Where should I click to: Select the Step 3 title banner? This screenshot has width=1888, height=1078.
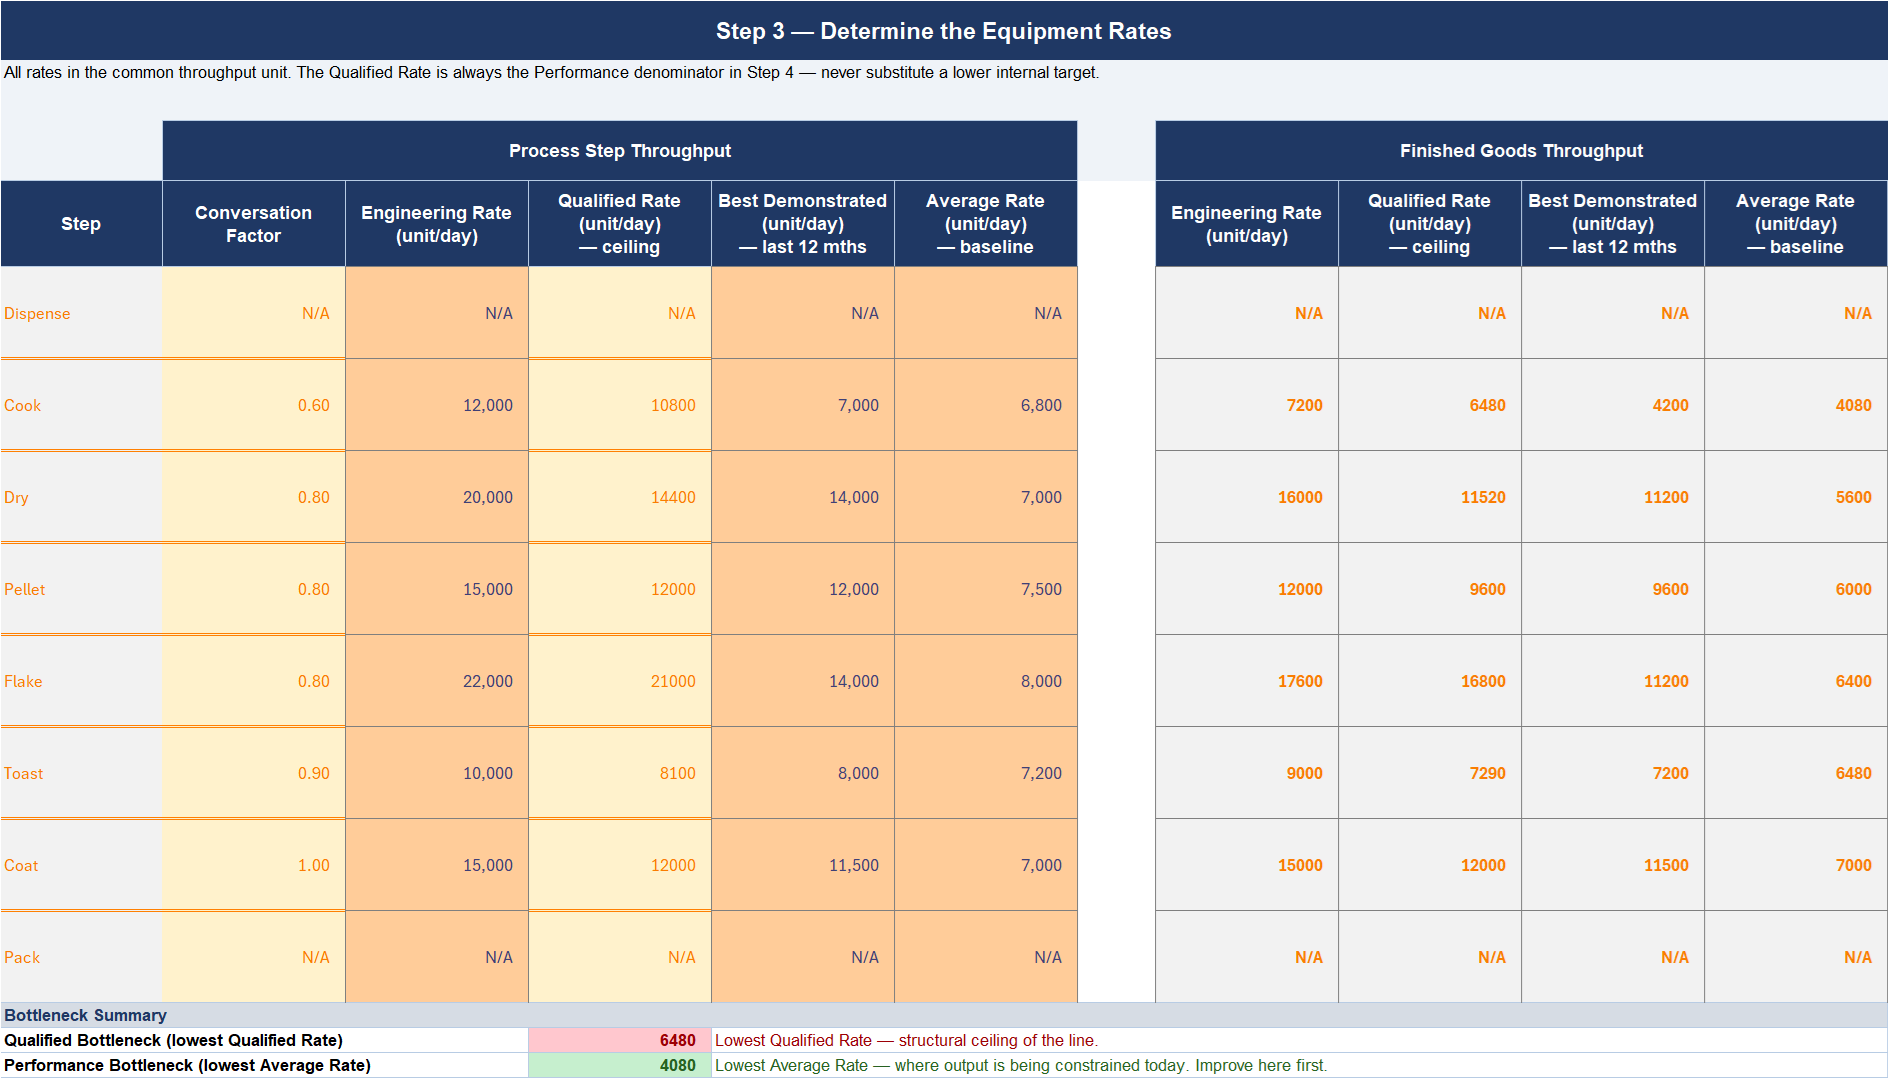(944, 31)
